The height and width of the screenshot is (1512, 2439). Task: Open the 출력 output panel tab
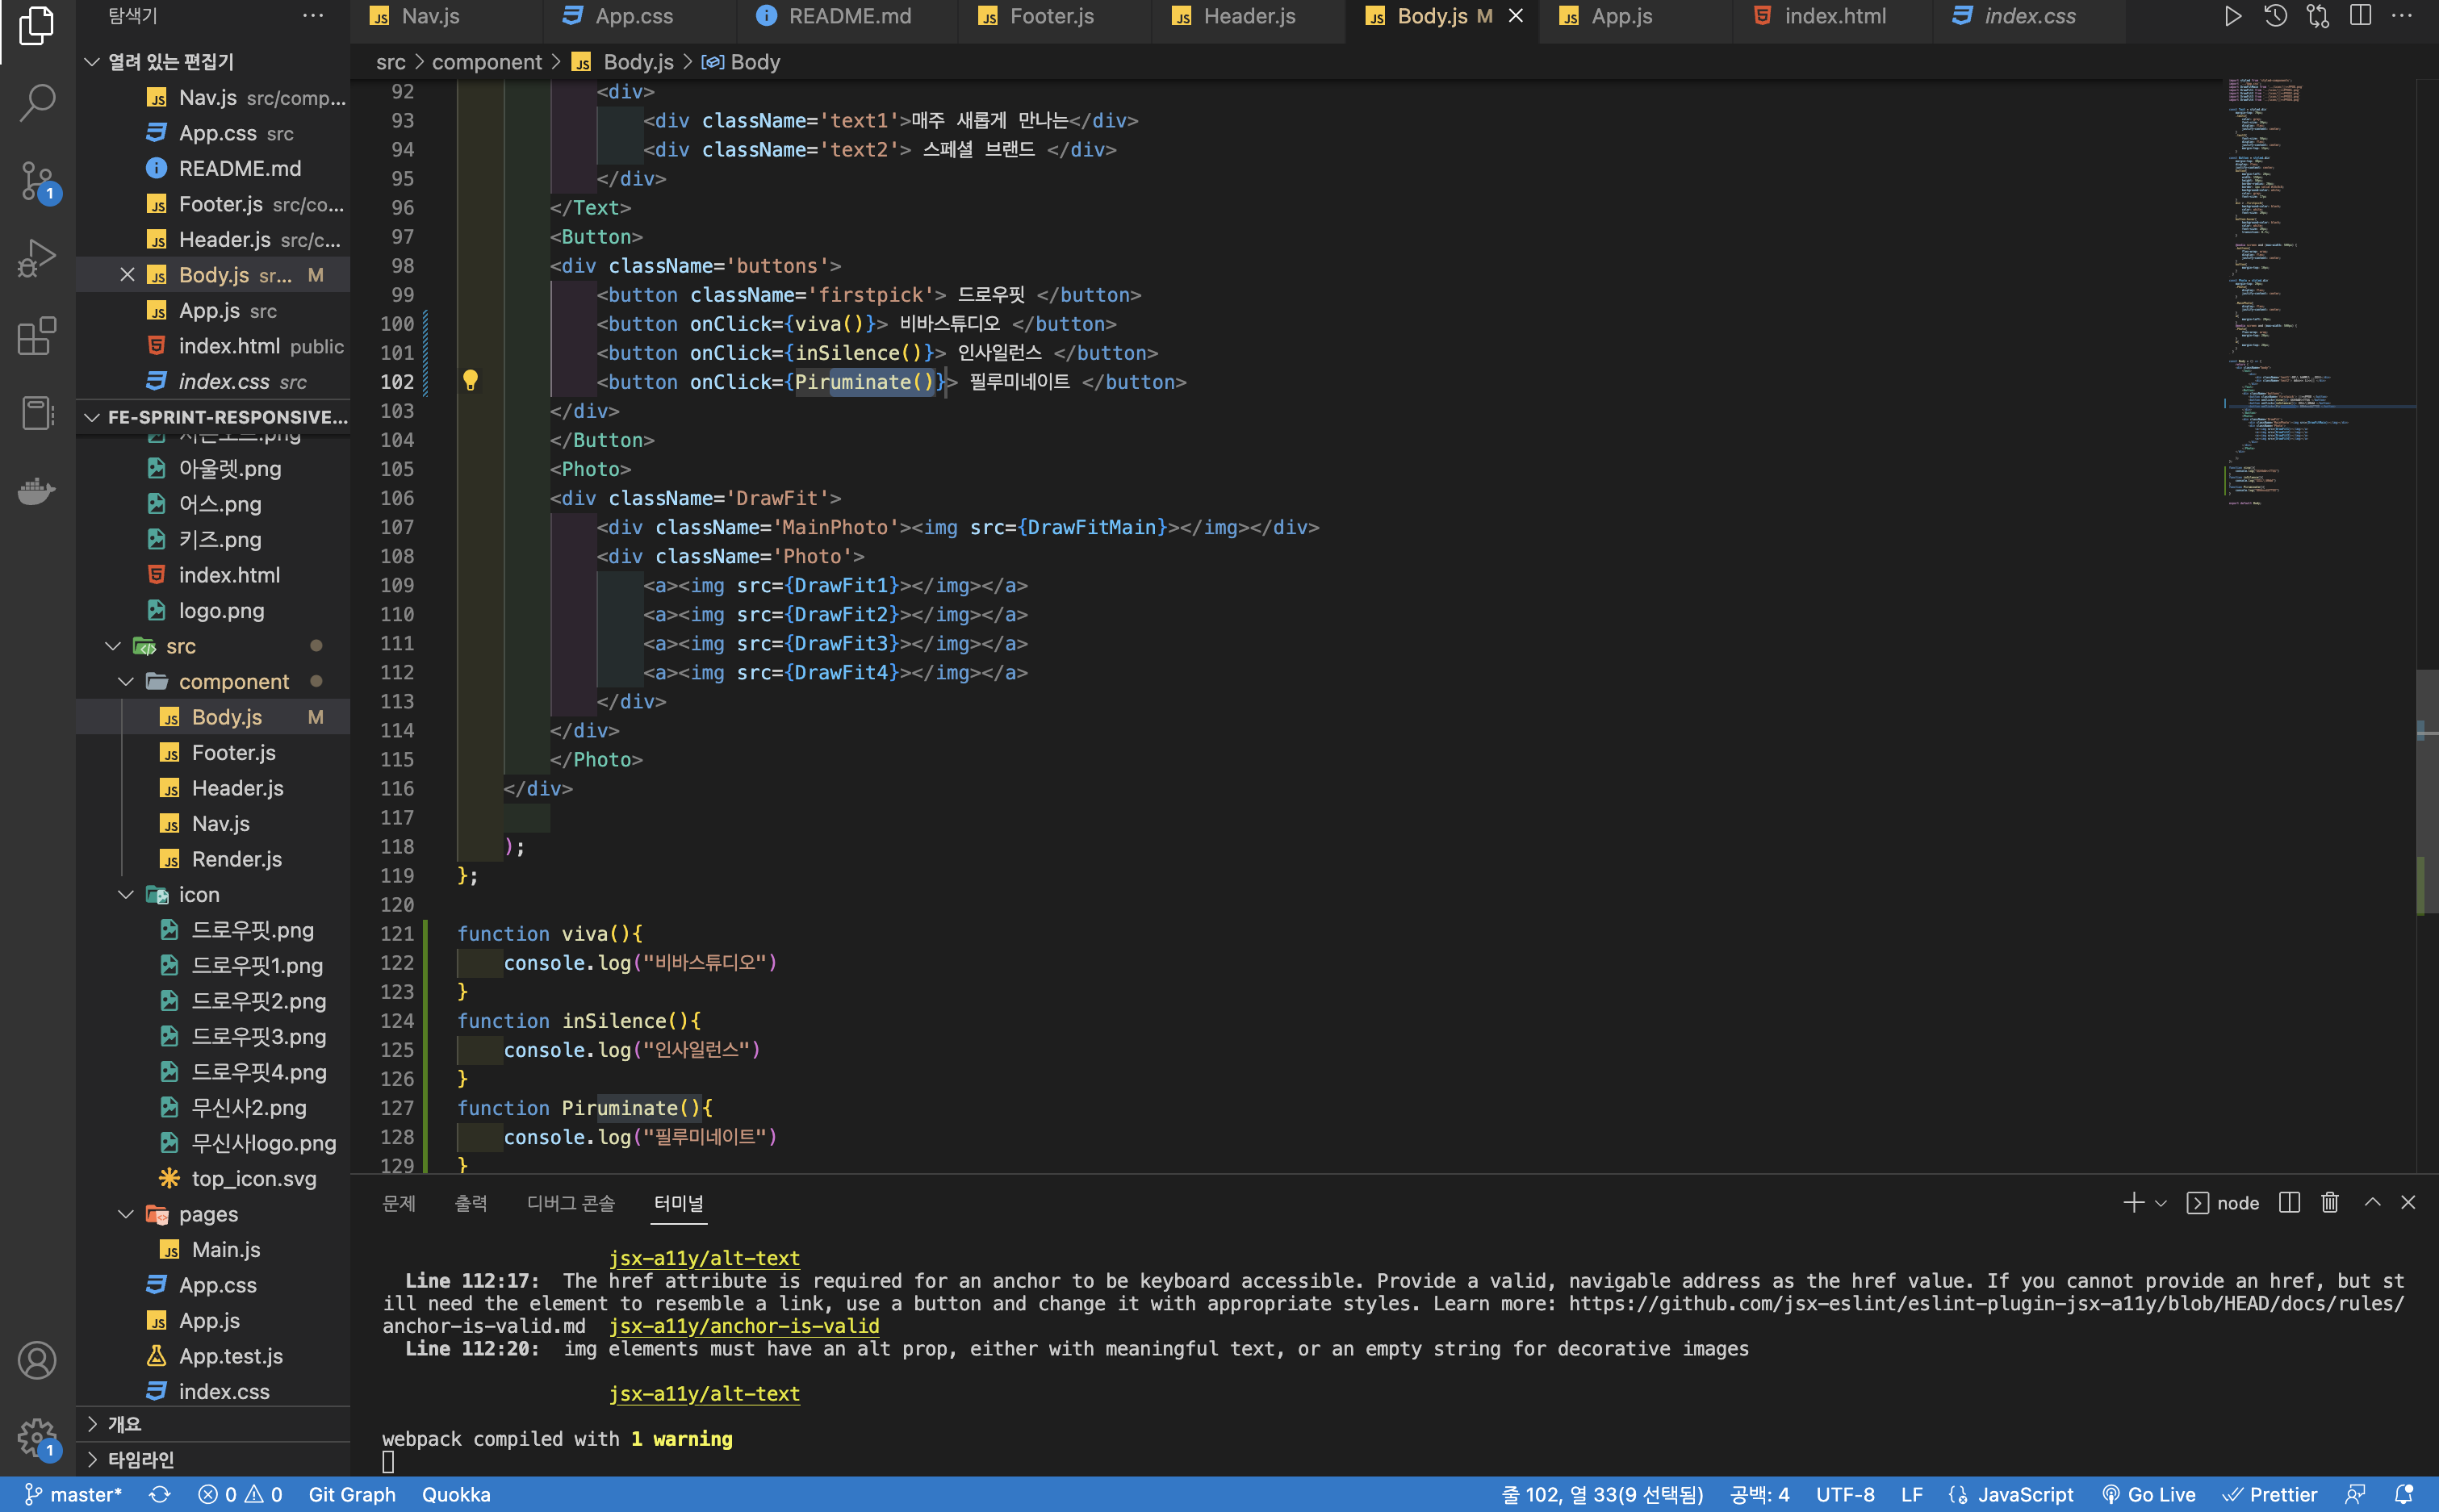click(471, 1203)
